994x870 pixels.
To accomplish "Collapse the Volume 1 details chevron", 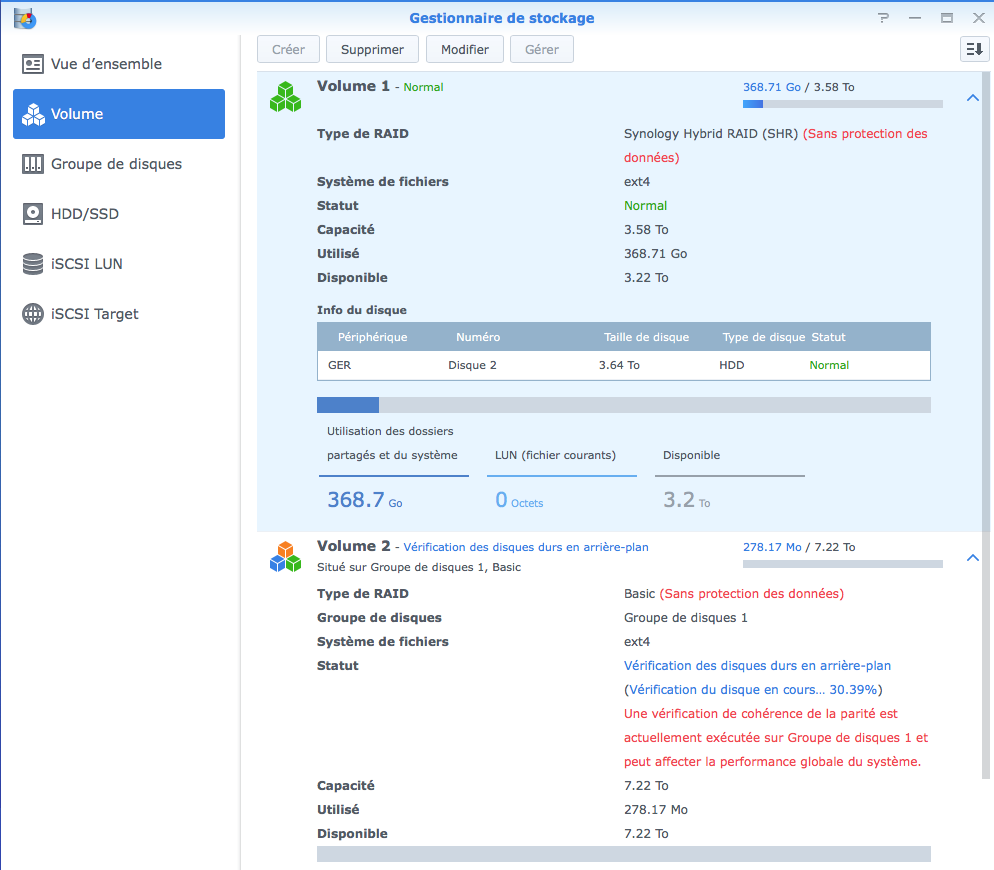I will pos(972,98).
